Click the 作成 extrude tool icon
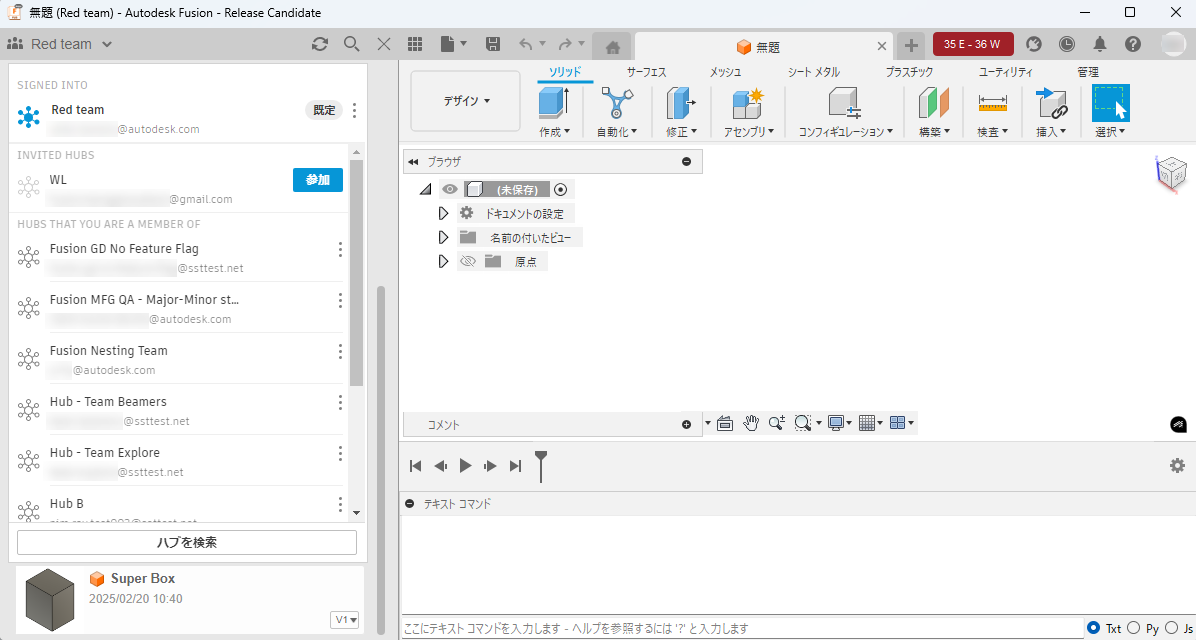Screen dimensions: 1196x640 pos(555,102)
